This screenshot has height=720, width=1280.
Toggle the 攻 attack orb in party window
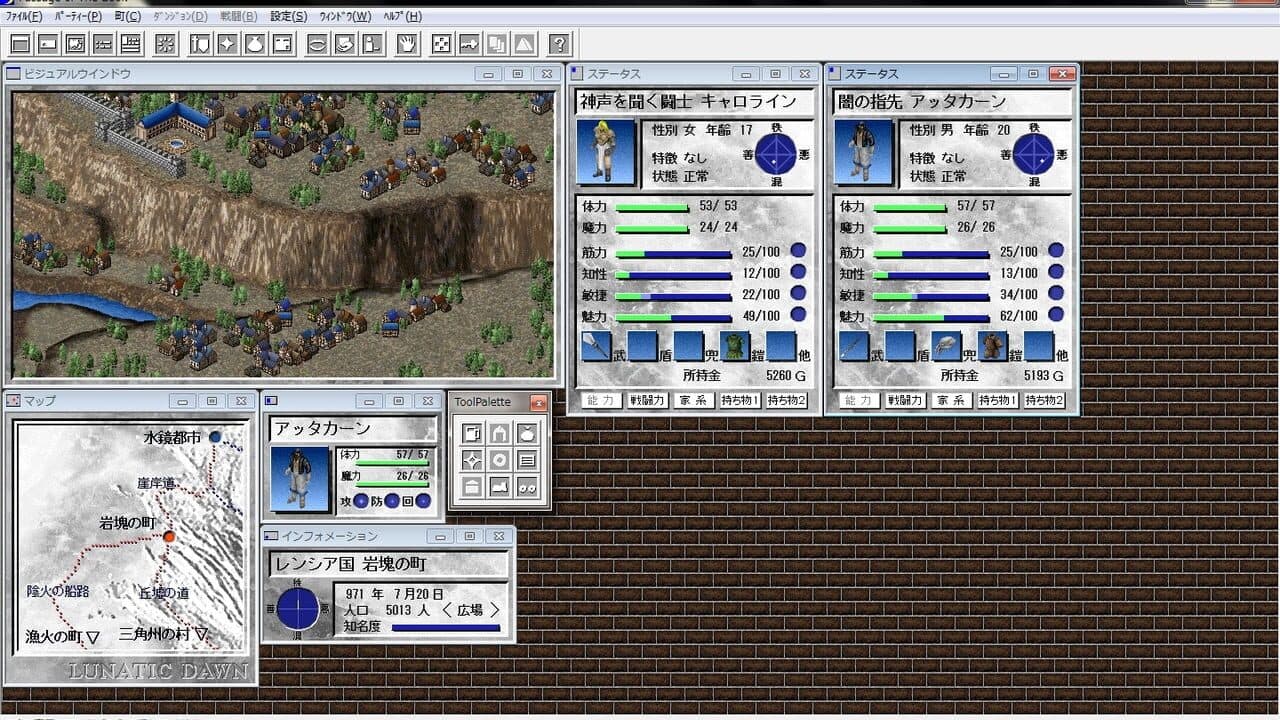(x=361, y=501)
